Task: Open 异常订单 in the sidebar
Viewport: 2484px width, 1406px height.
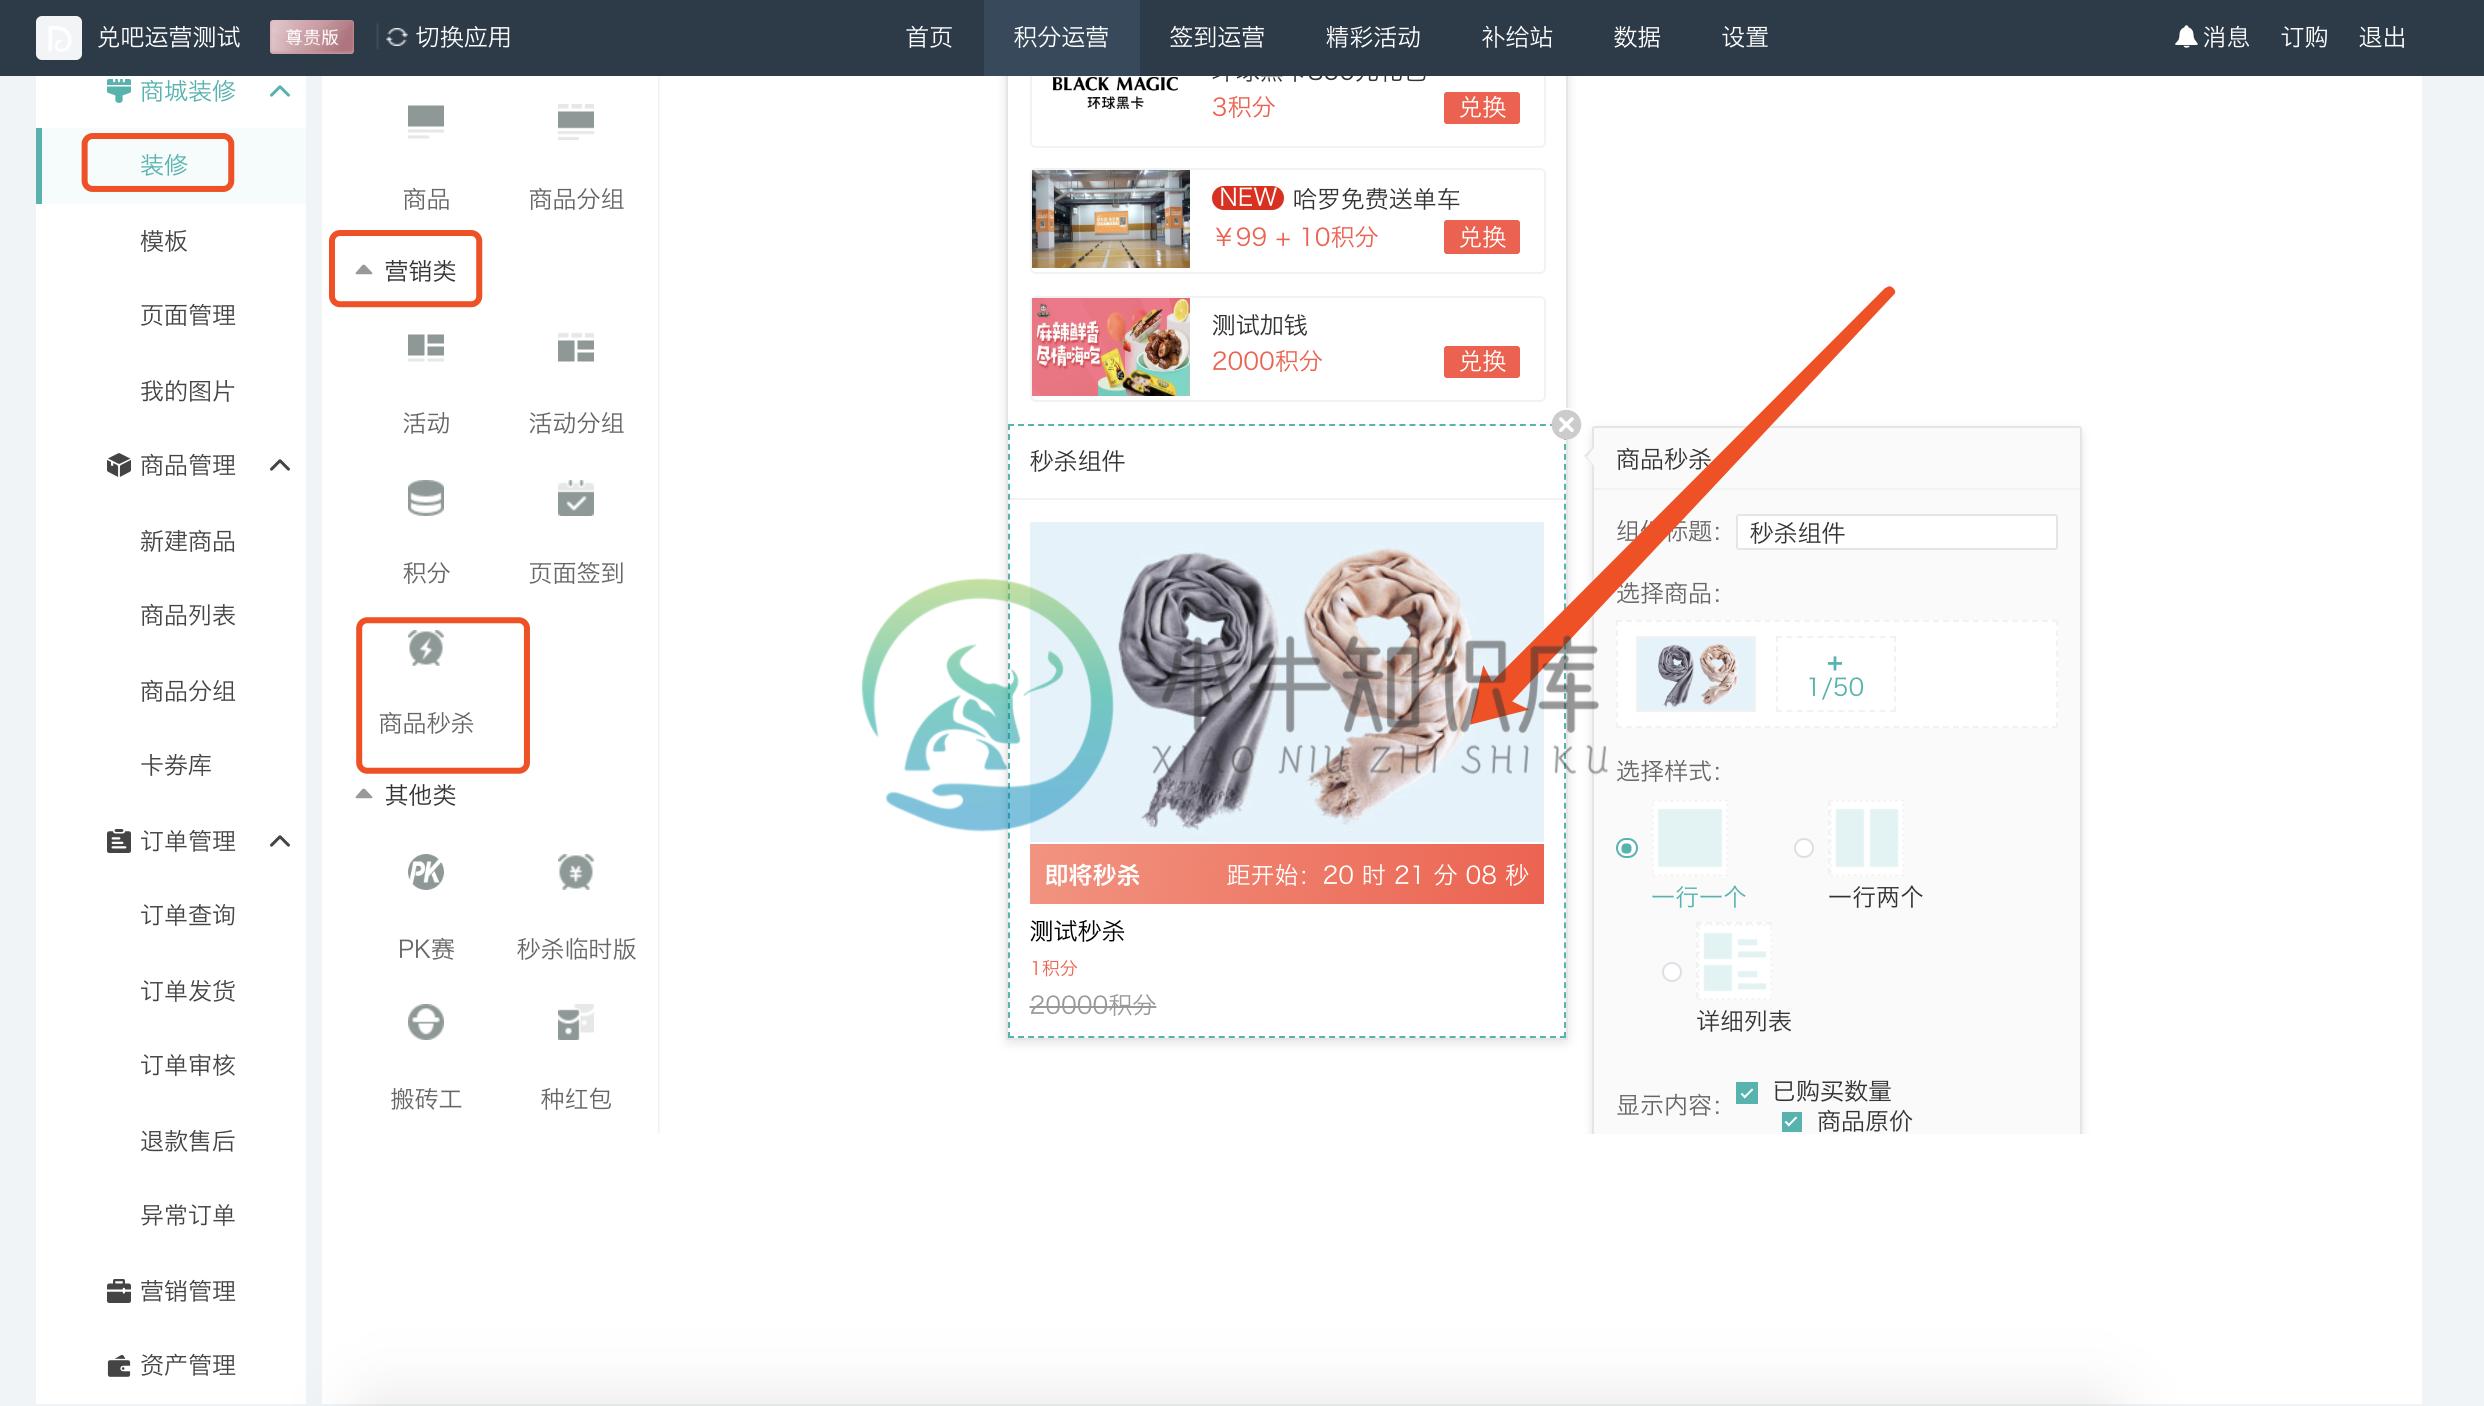Action: 188,1215
